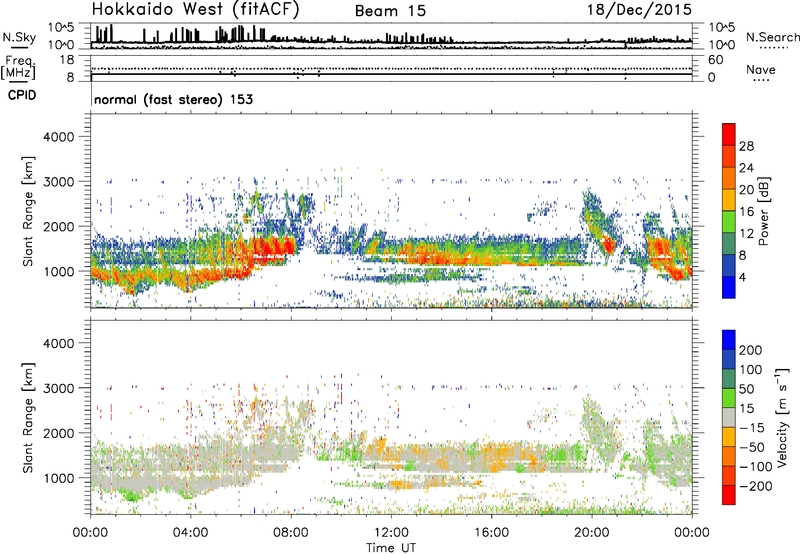This screenshot has height=554, width=800.
Task: Click the 'Power [dB]' colorbar title
Action: pyautogui.click(x=763, y=211)
